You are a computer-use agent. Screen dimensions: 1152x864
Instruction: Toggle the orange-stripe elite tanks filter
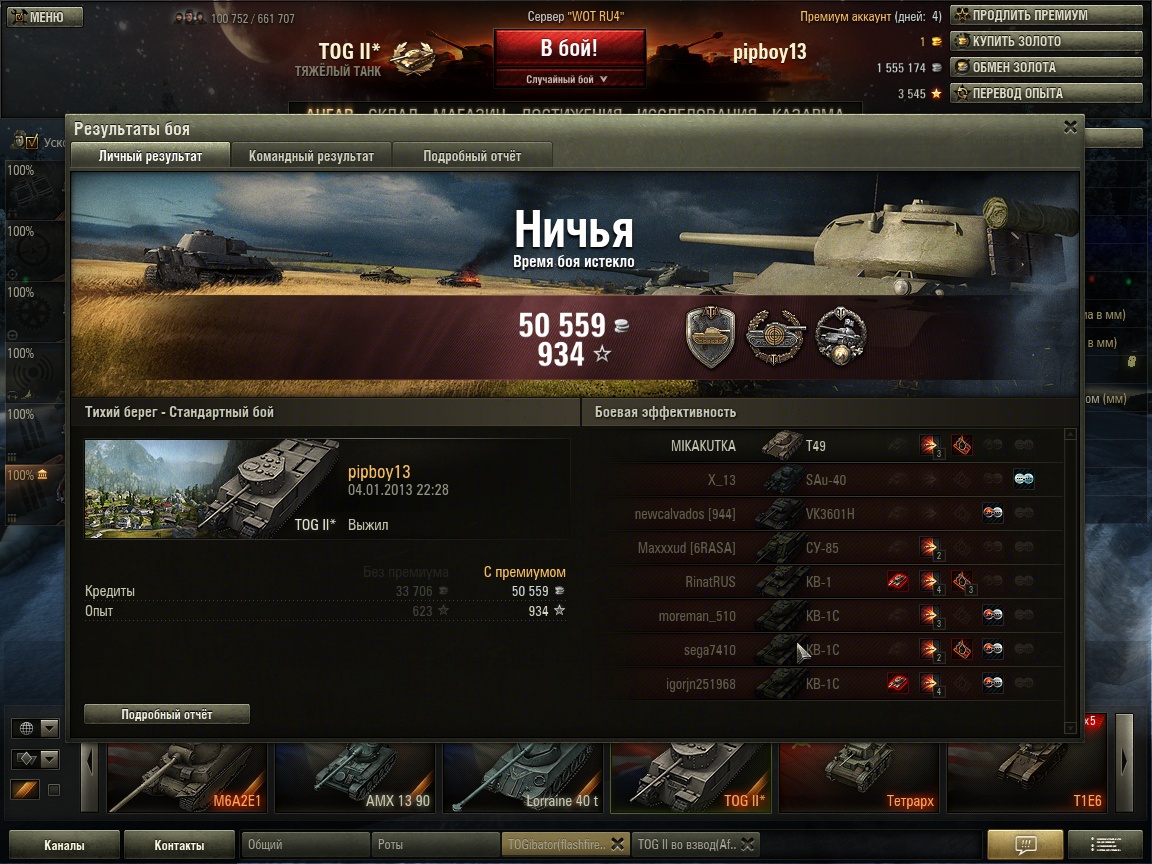click(25, 790)
